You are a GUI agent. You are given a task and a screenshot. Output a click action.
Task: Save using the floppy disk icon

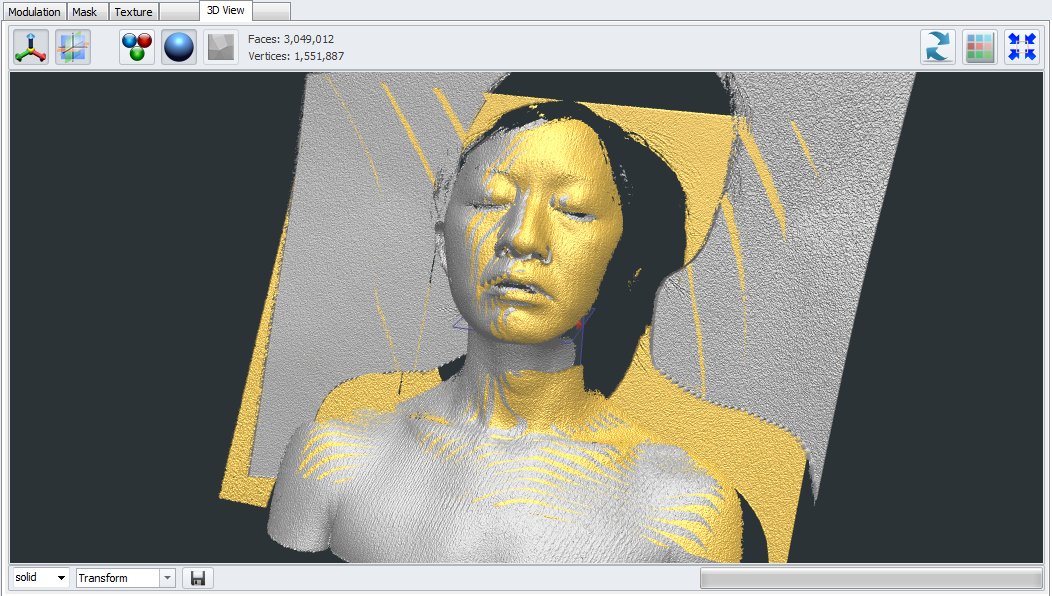point(198,578)
